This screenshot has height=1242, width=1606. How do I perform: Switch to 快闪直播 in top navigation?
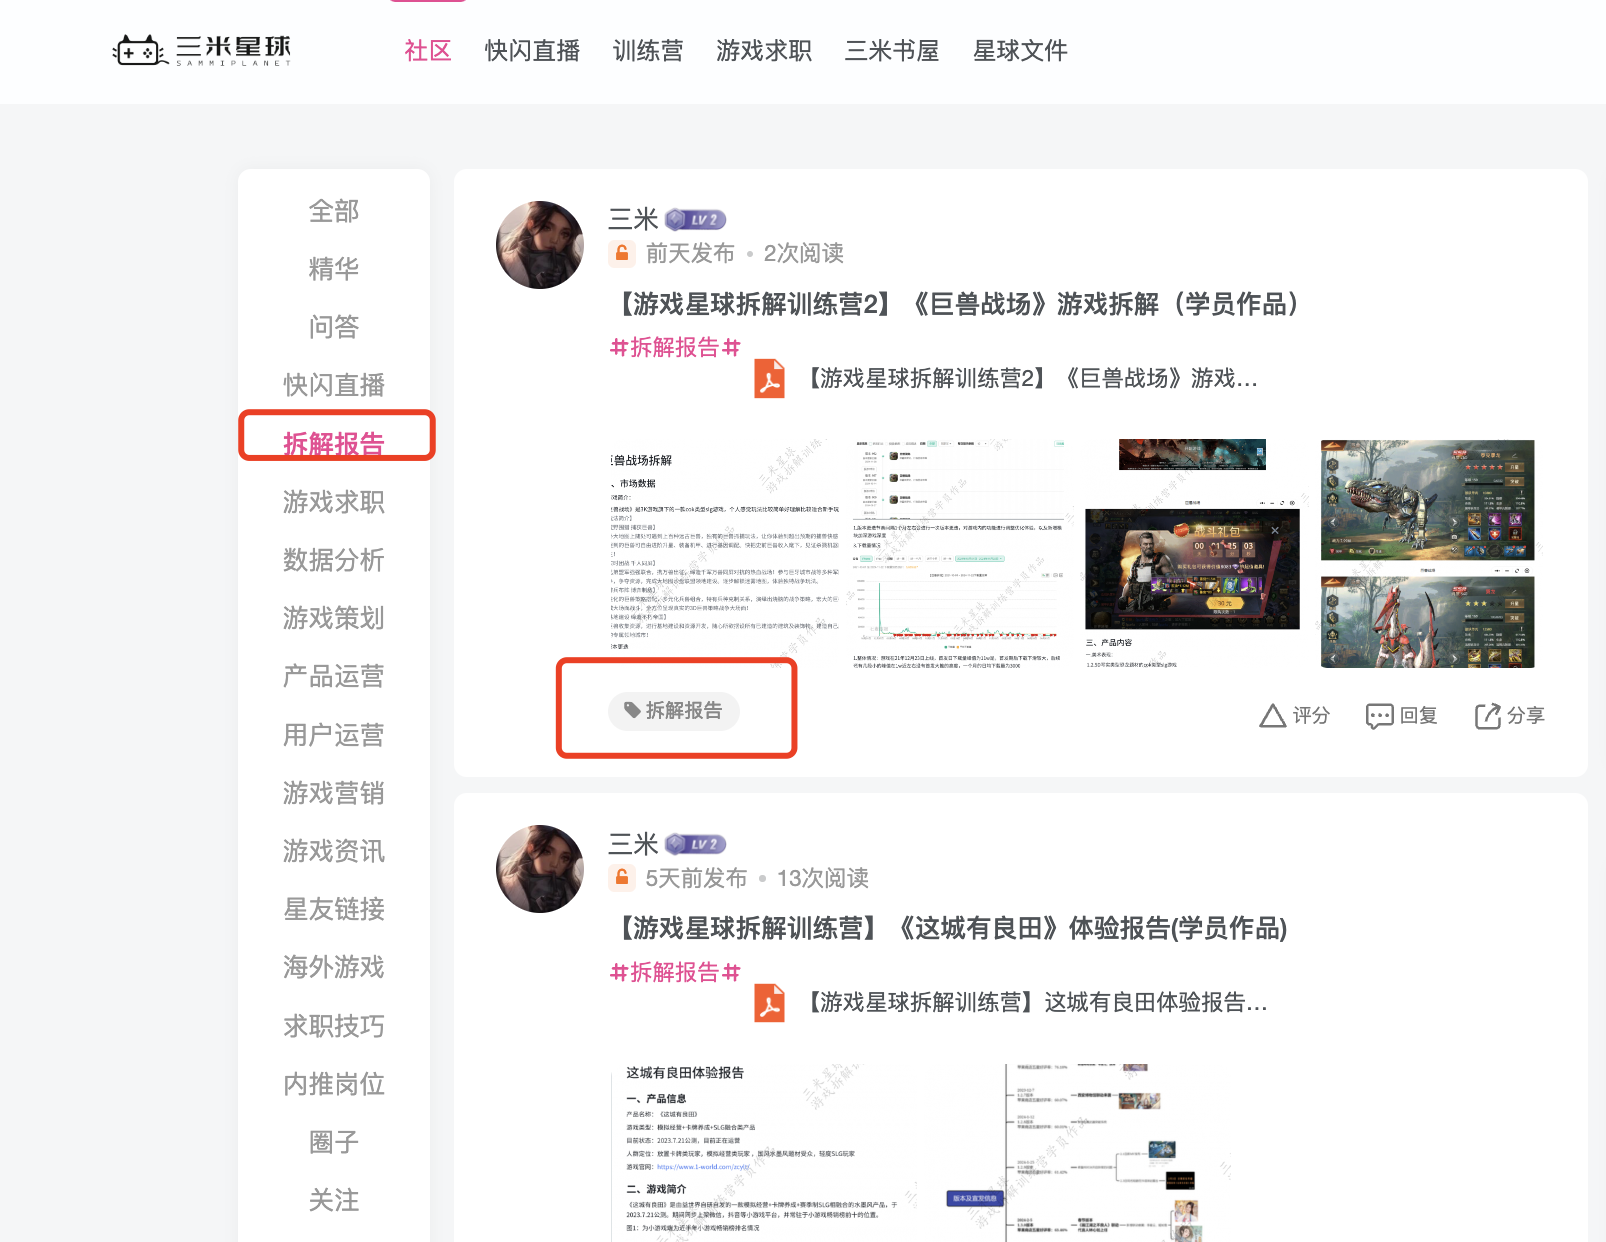pyautogui.click(x=532, y=51)
